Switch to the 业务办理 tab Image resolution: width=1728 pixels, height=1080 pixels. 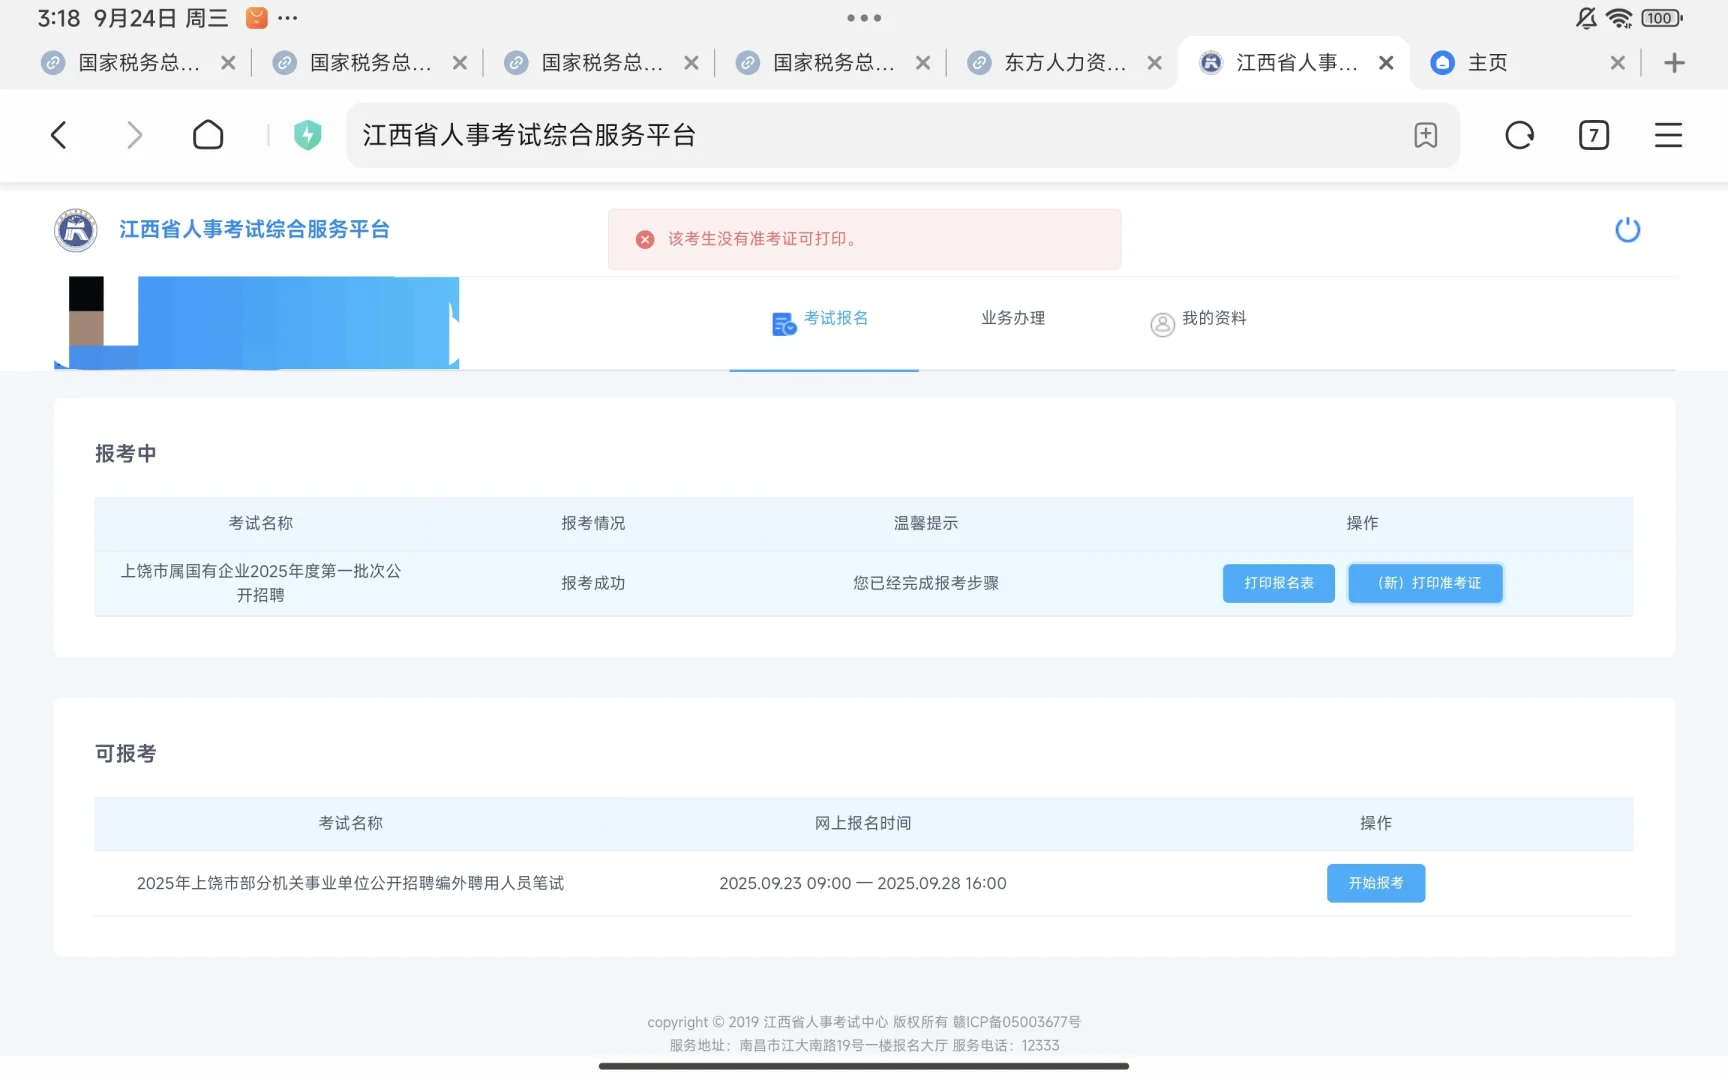(x=1011, y=318)
